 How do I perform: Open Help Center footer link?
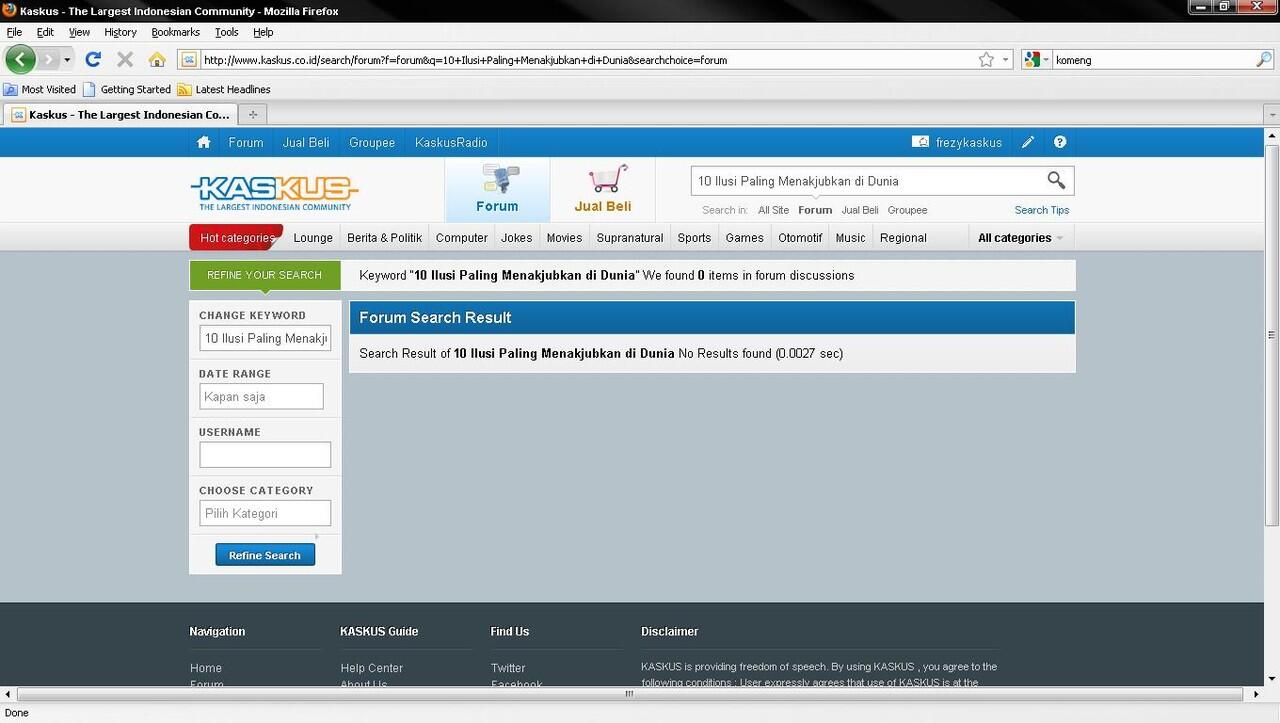point(372,668)
